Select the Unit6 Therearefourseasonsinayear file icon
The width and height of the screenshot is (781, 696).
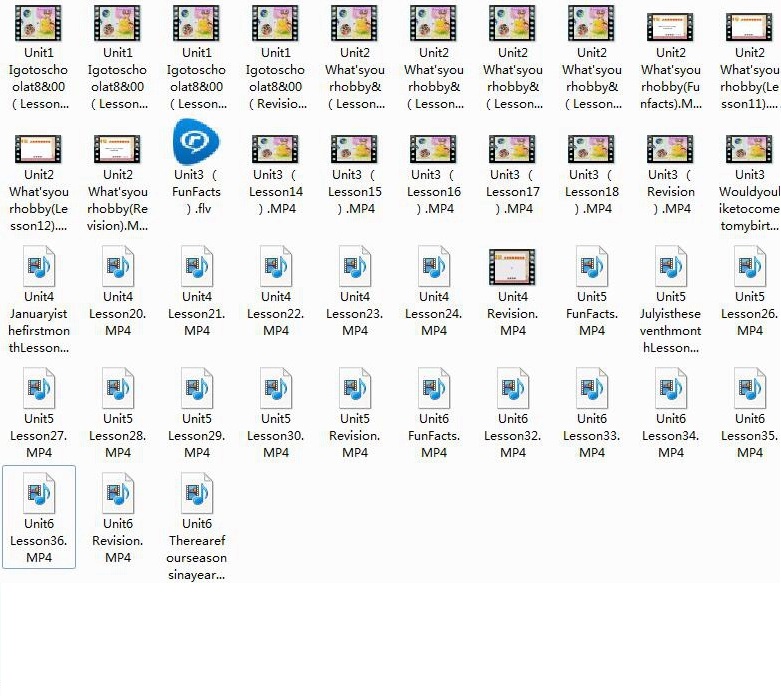(197, 494)
